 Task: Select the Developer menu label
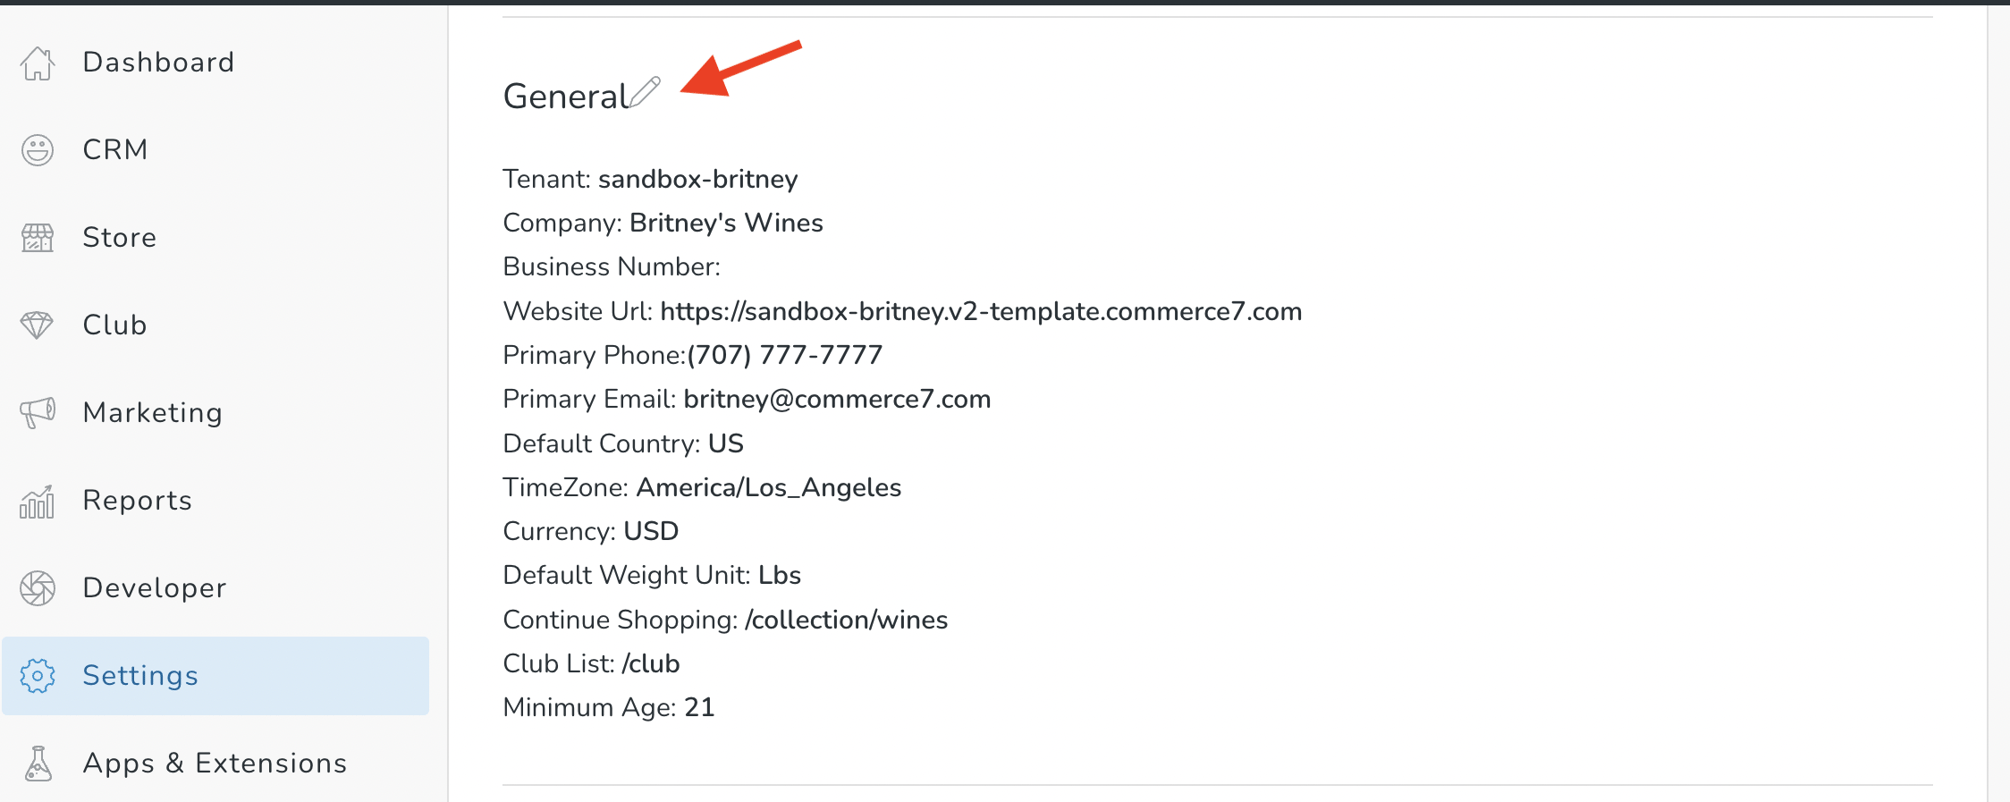(154, 588)
